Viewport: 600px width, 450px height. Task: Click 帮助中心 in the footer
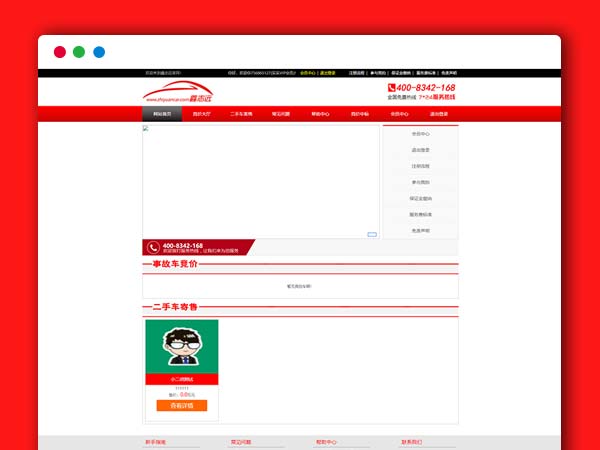326,441
